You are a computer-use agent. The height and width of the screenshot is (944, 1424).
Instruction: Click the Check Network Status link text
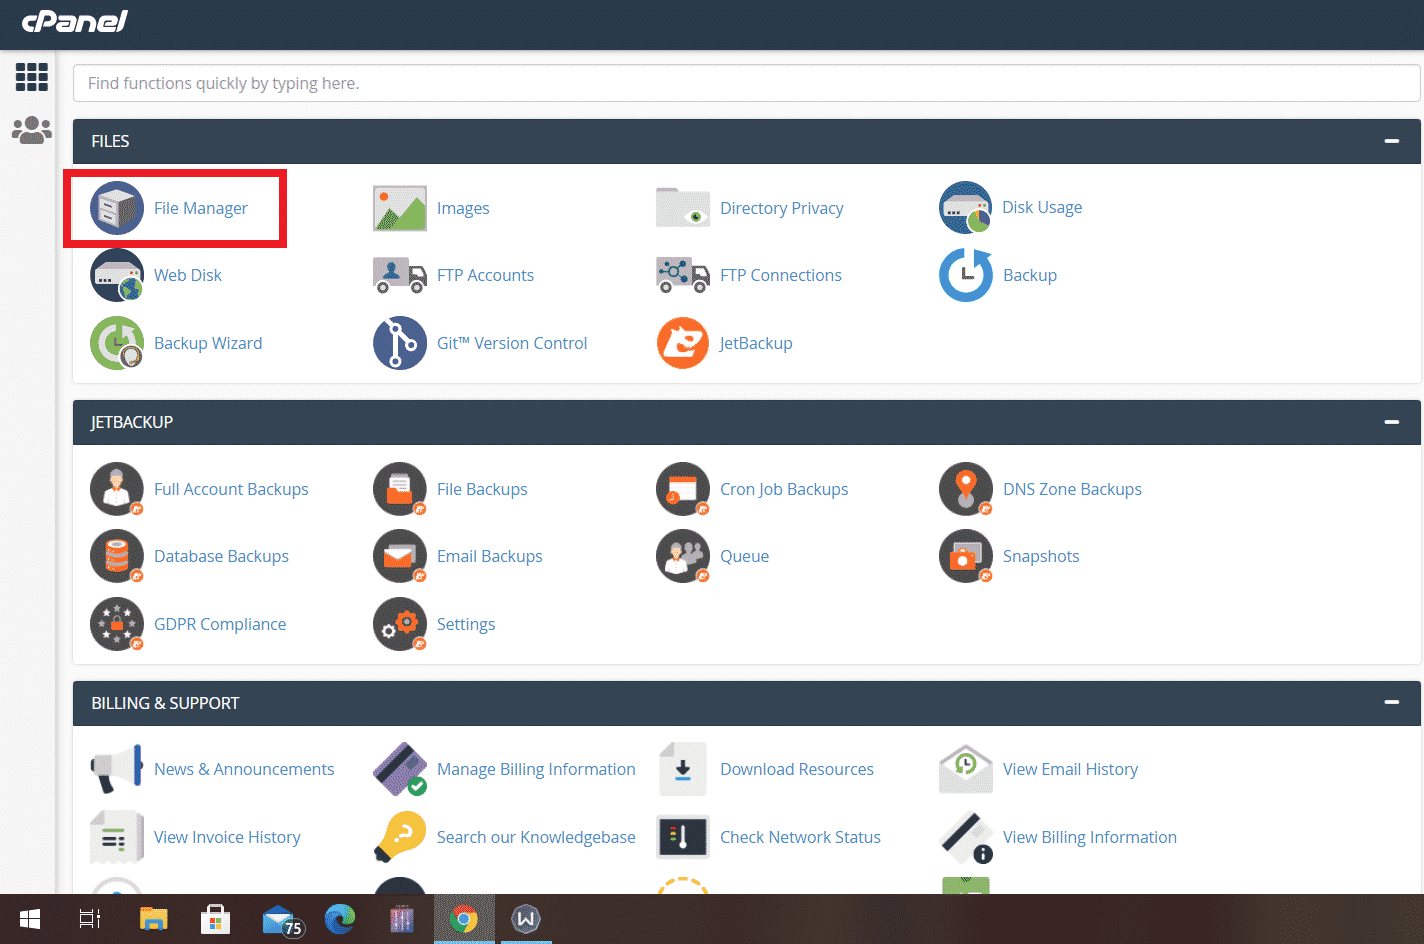(800, 837)
